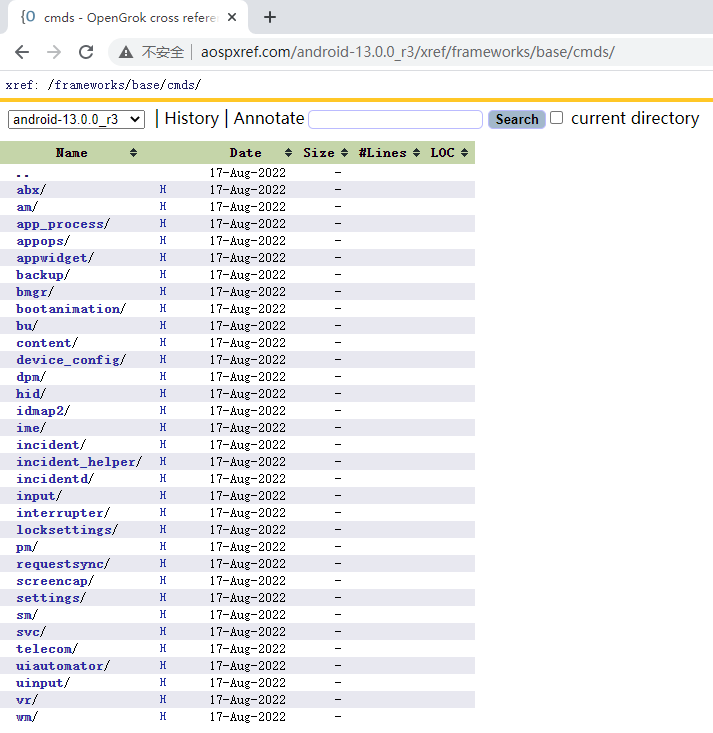Click the history H icon for app_process

[163, 223]
